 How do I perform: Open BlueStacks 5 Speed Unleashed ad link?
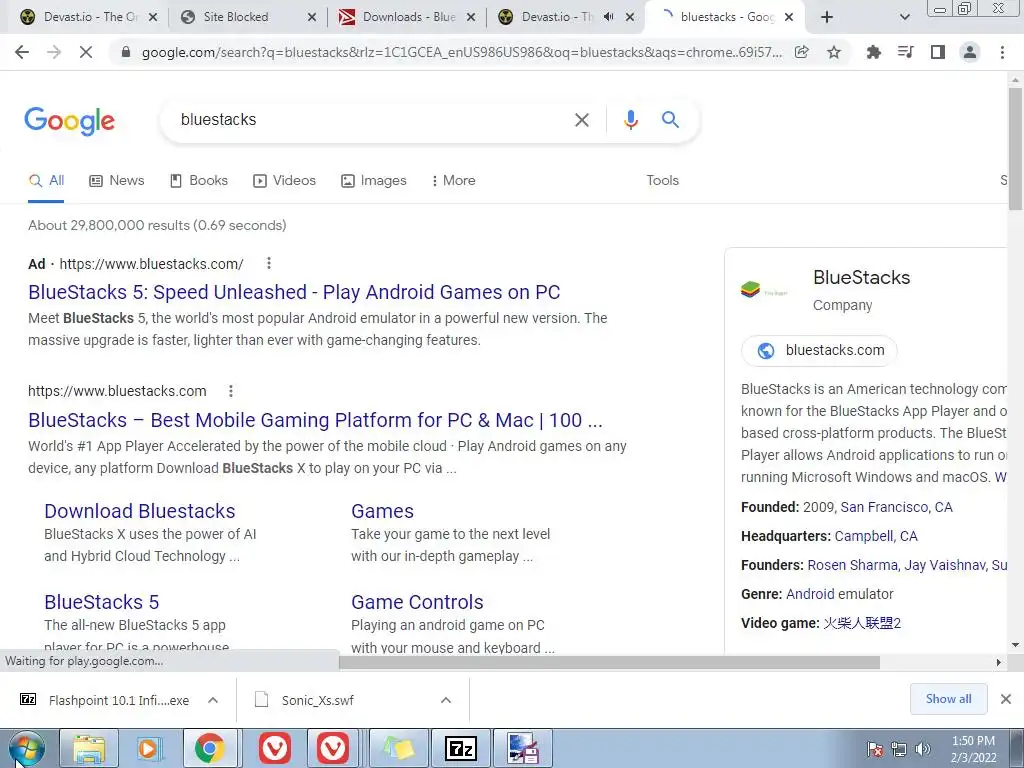(x=294, y=292)
